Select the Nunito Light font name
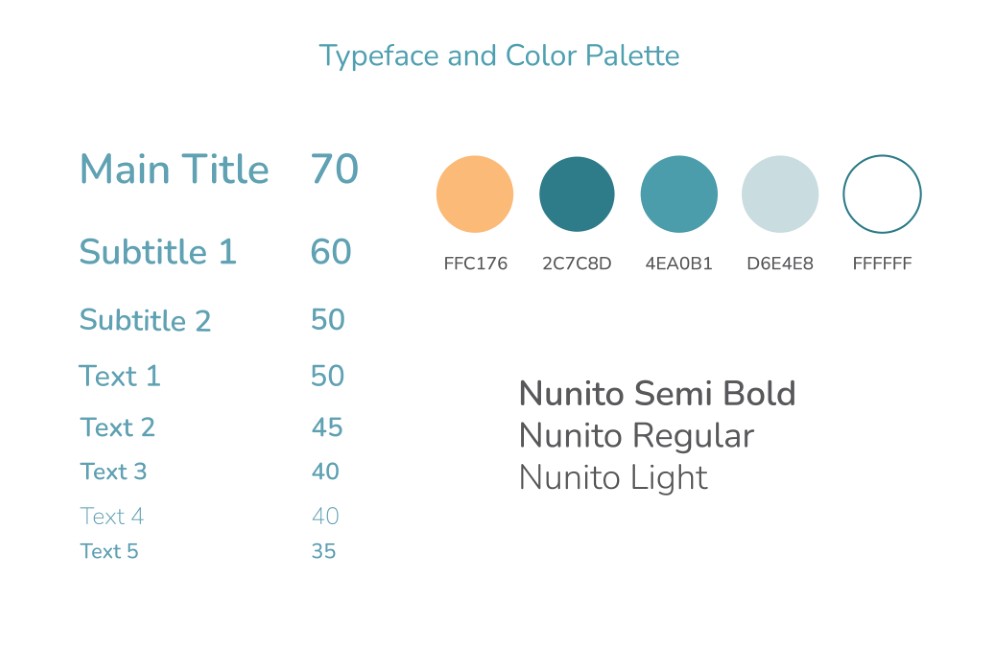The width and height of the screenshot is (1000, 650). (x=614, y=478)
